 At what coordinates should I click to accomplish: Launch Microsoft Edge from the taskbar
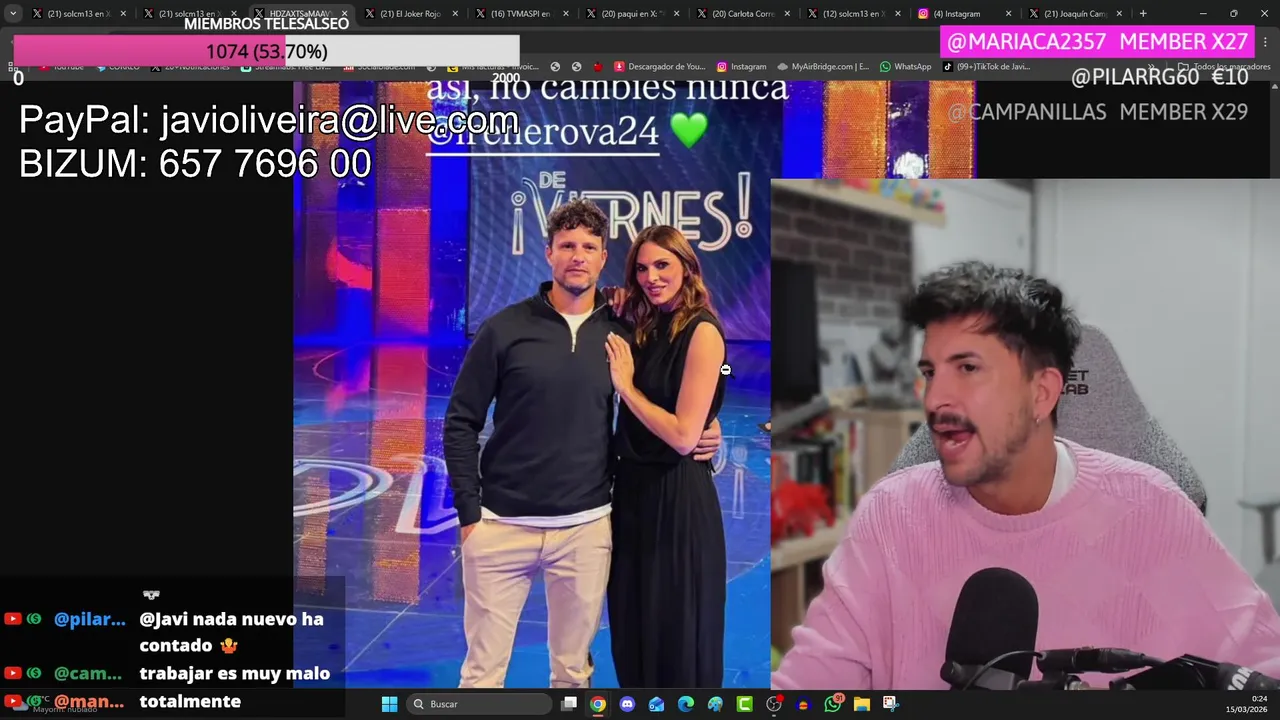(x=686, y=704)
